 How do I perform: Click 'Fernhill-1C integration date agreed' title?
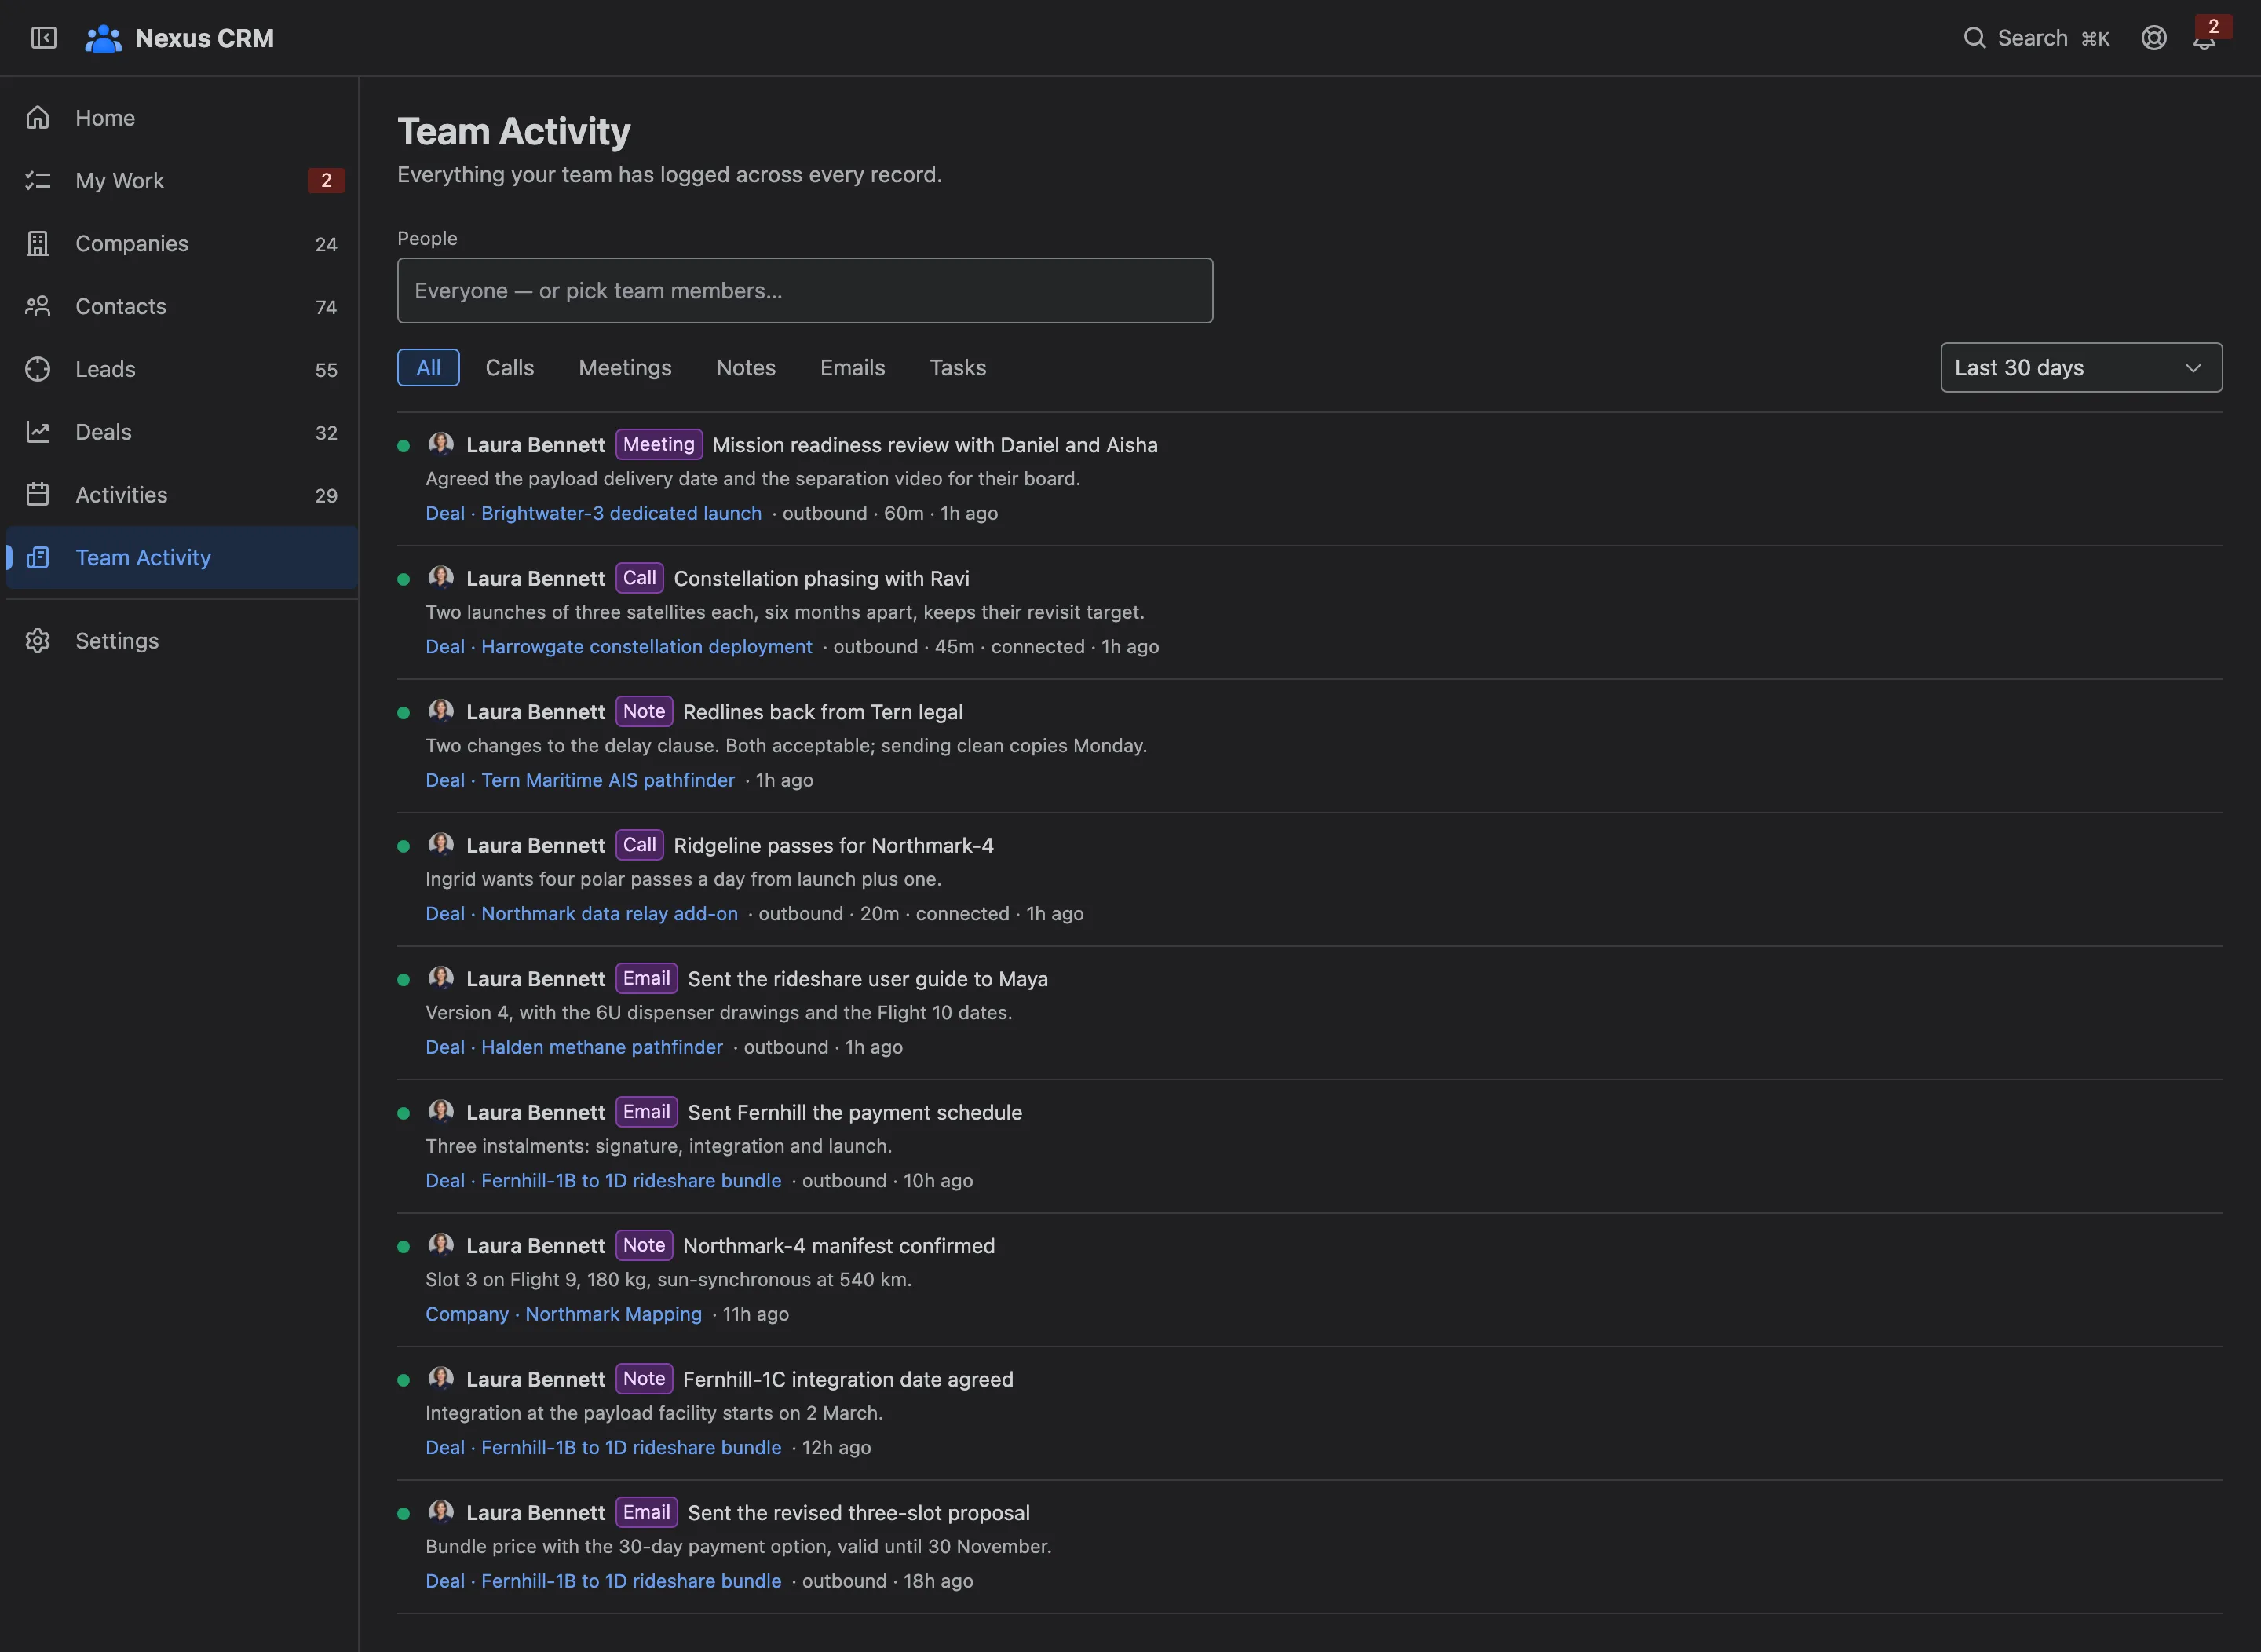[x=848, y=1379]
